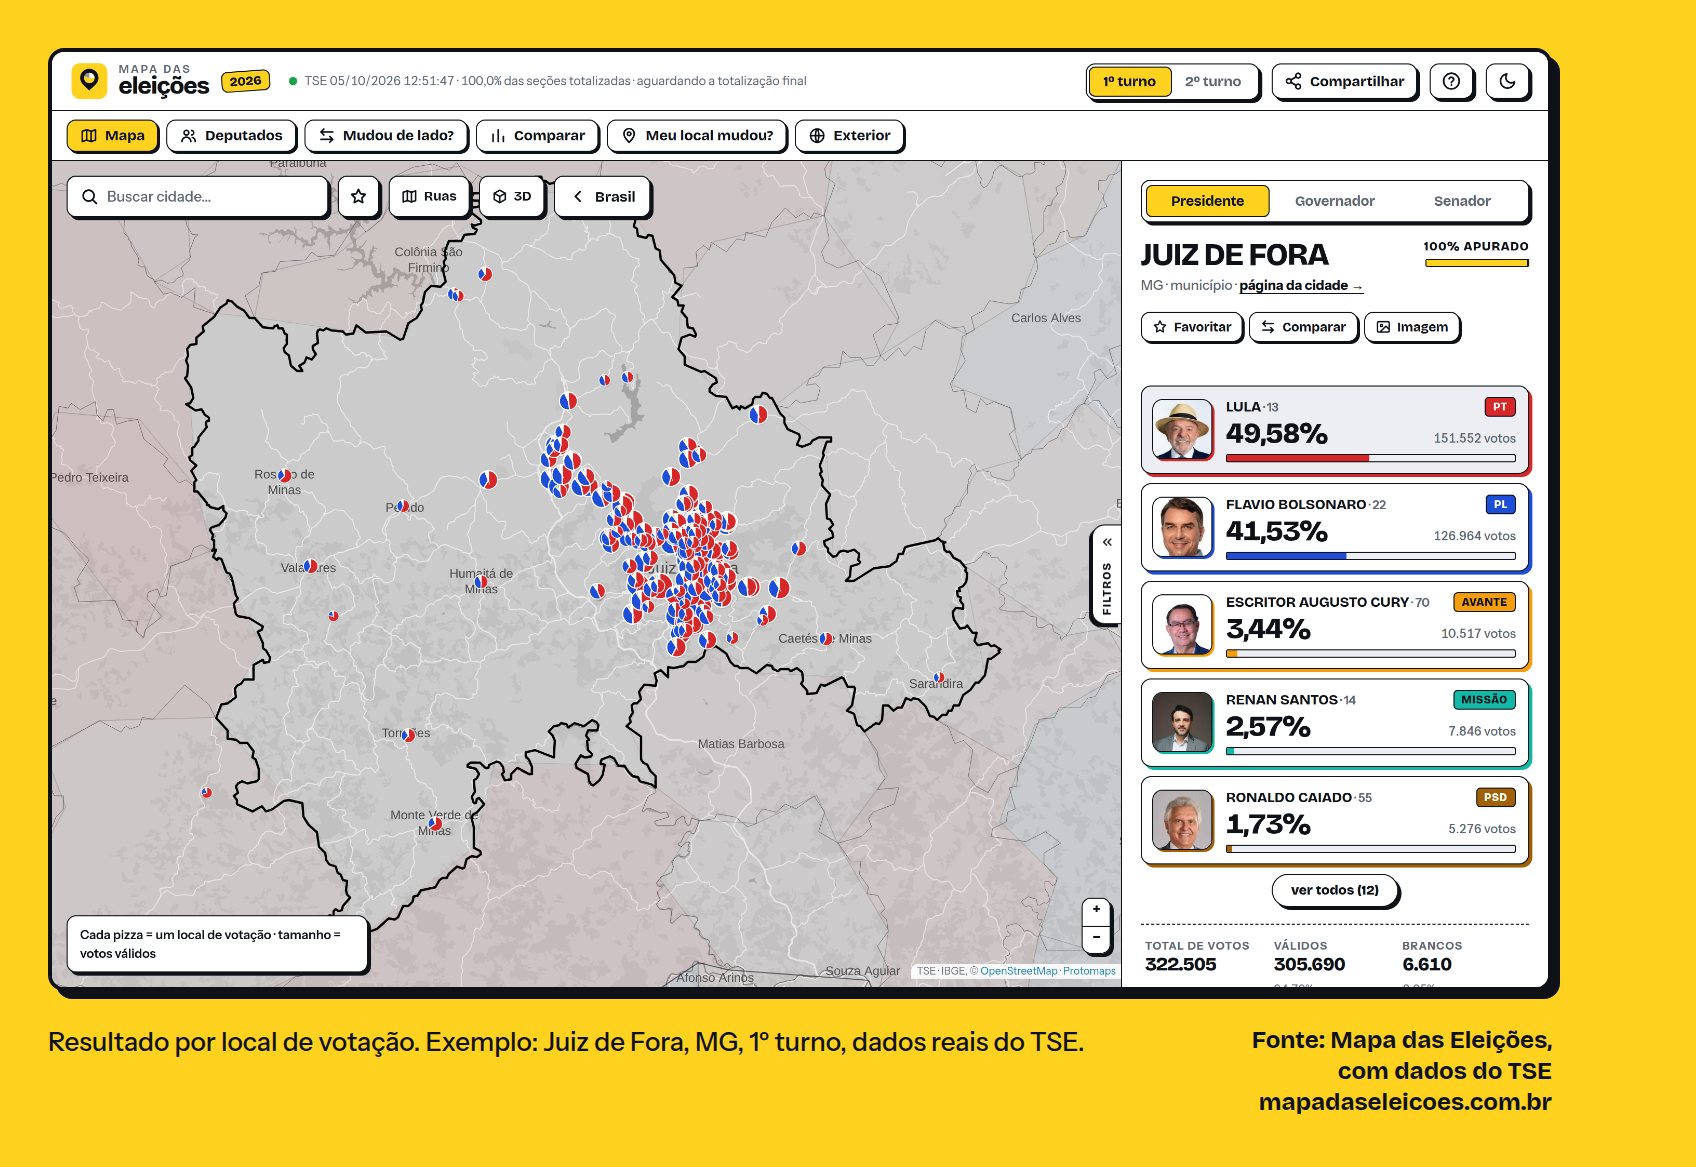Open the Mapa tab

pyautogui.click(x=112, y=135)
